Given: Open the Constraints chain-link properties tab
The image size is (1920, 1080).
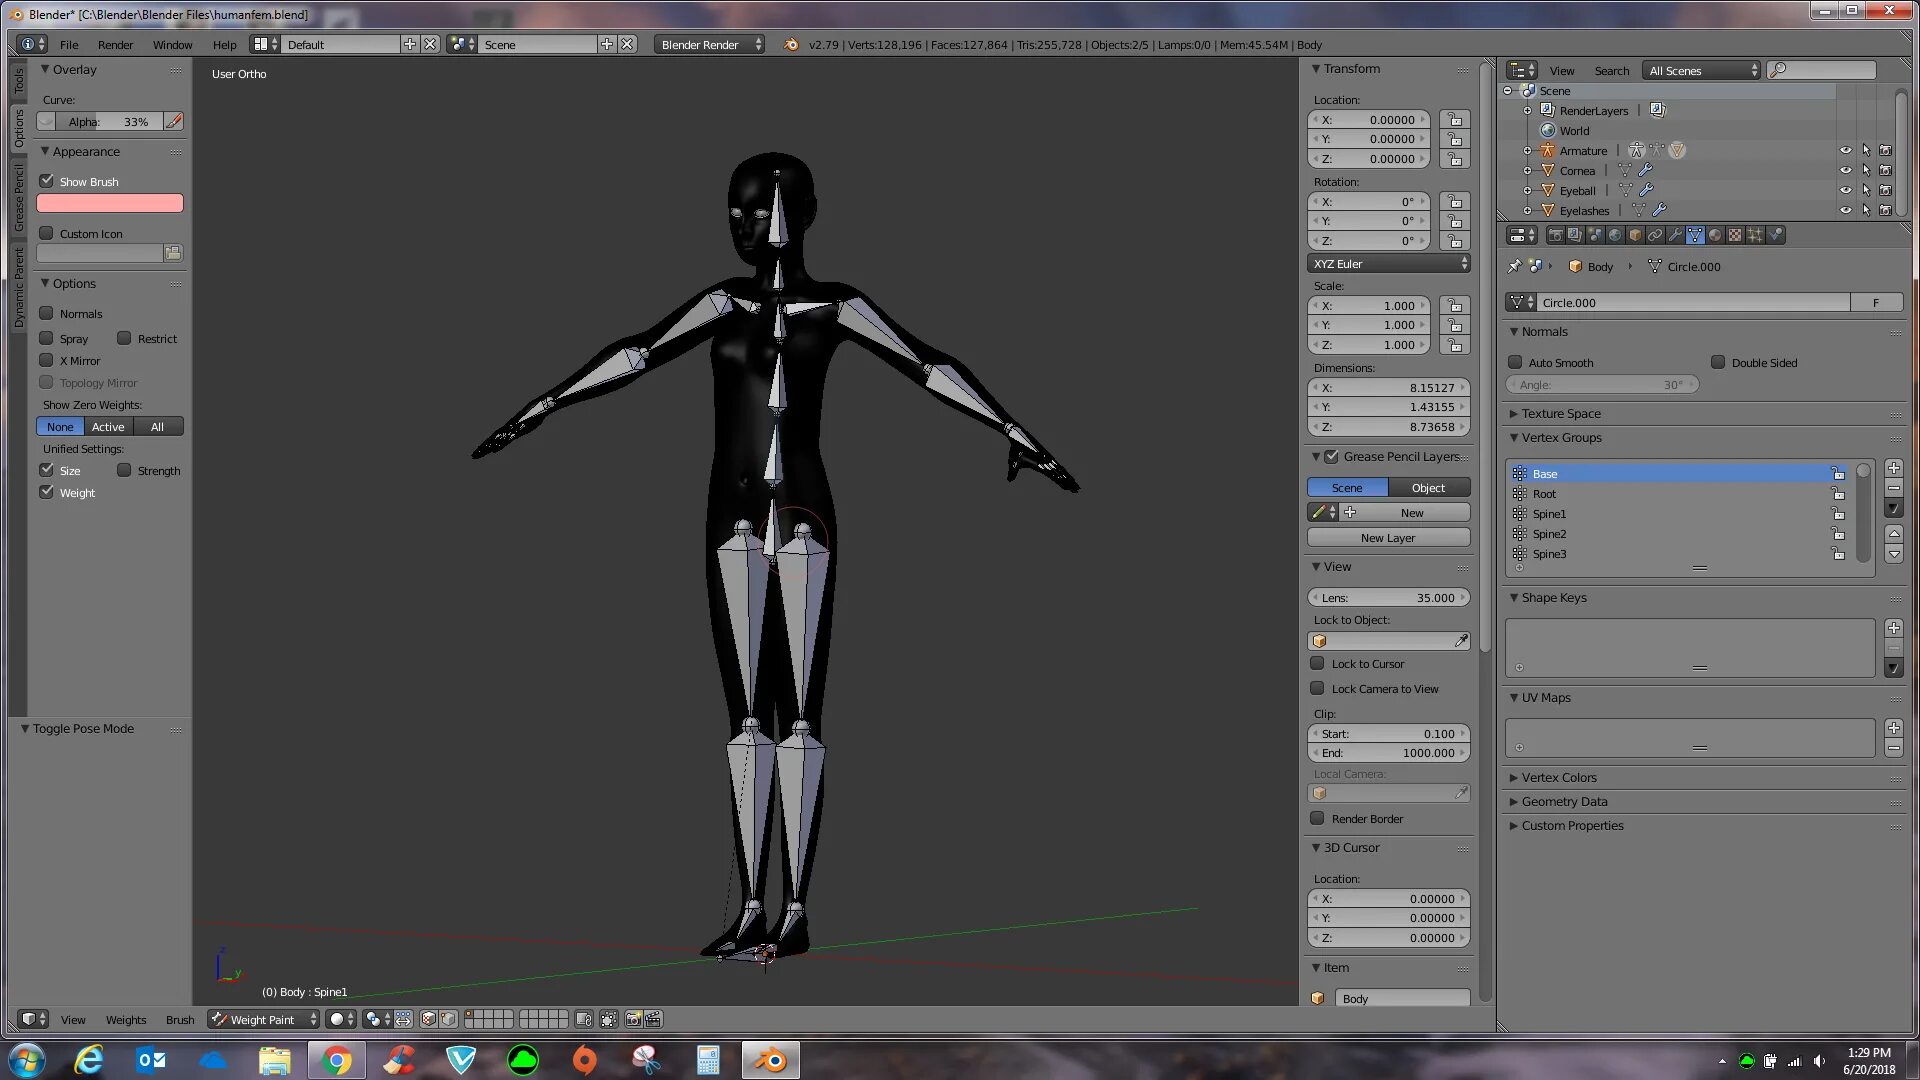Looking at the screenshot, I should coord(1655,235).
